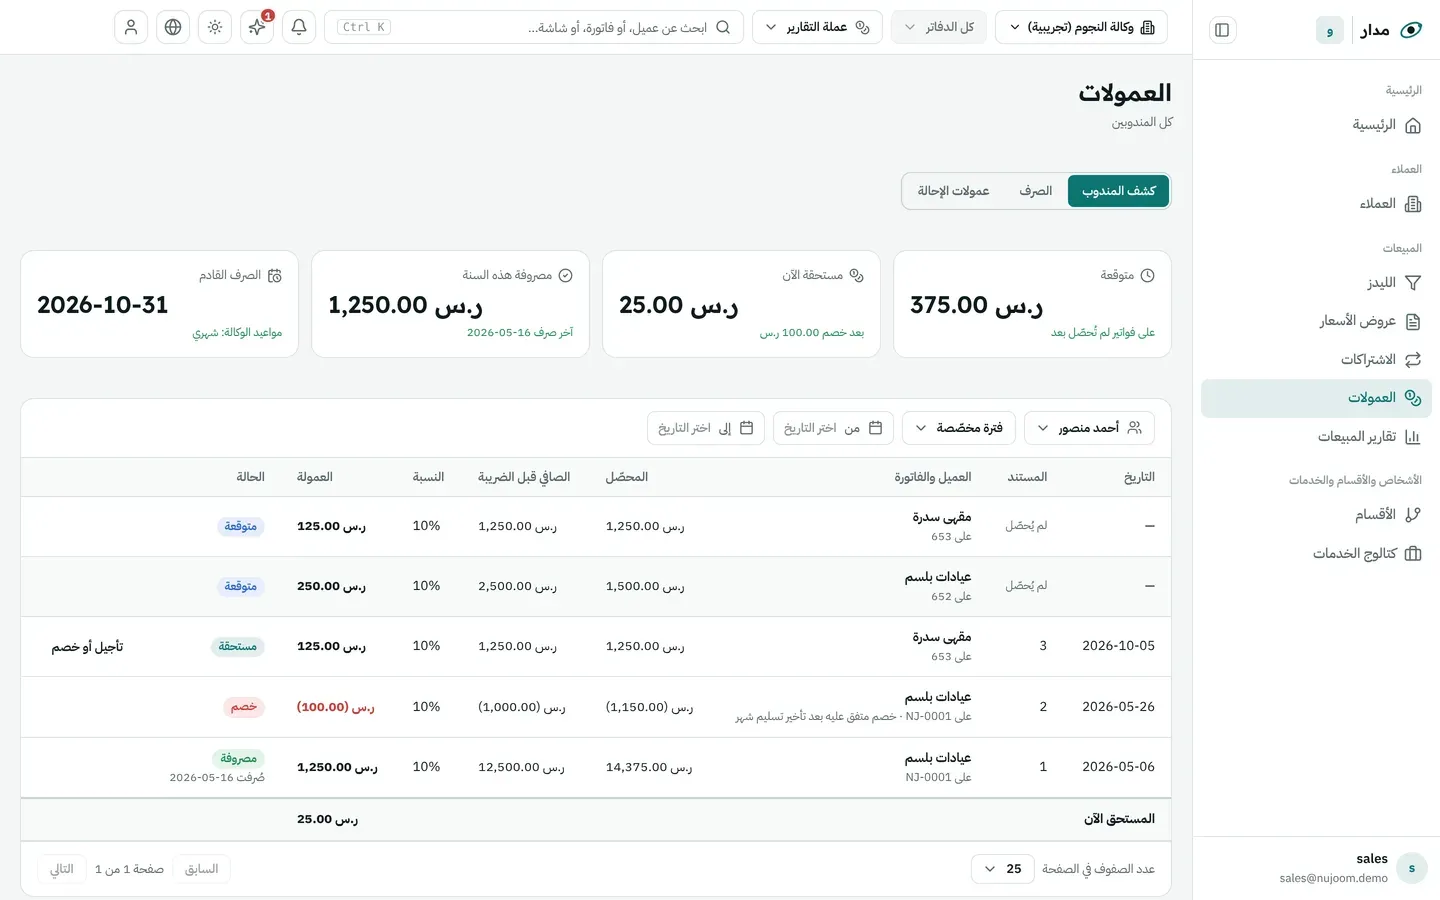Click the AI sparkle icon with badge

click(x=257, y=27)
